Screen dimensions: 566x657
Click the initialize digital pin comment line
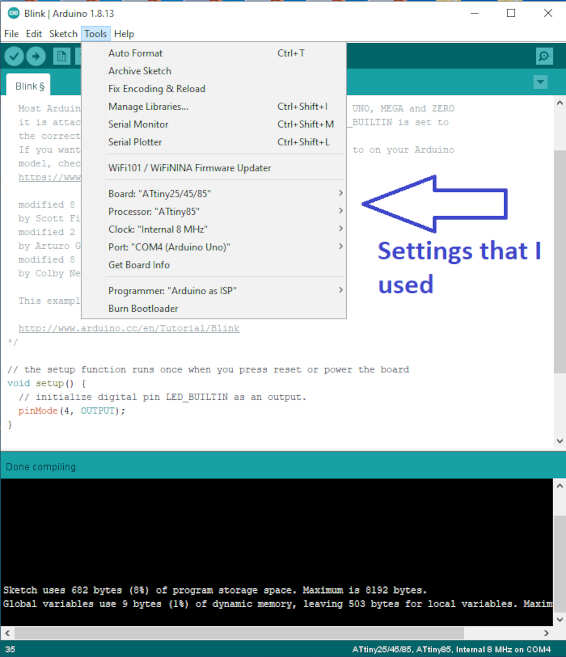point(163,397)
